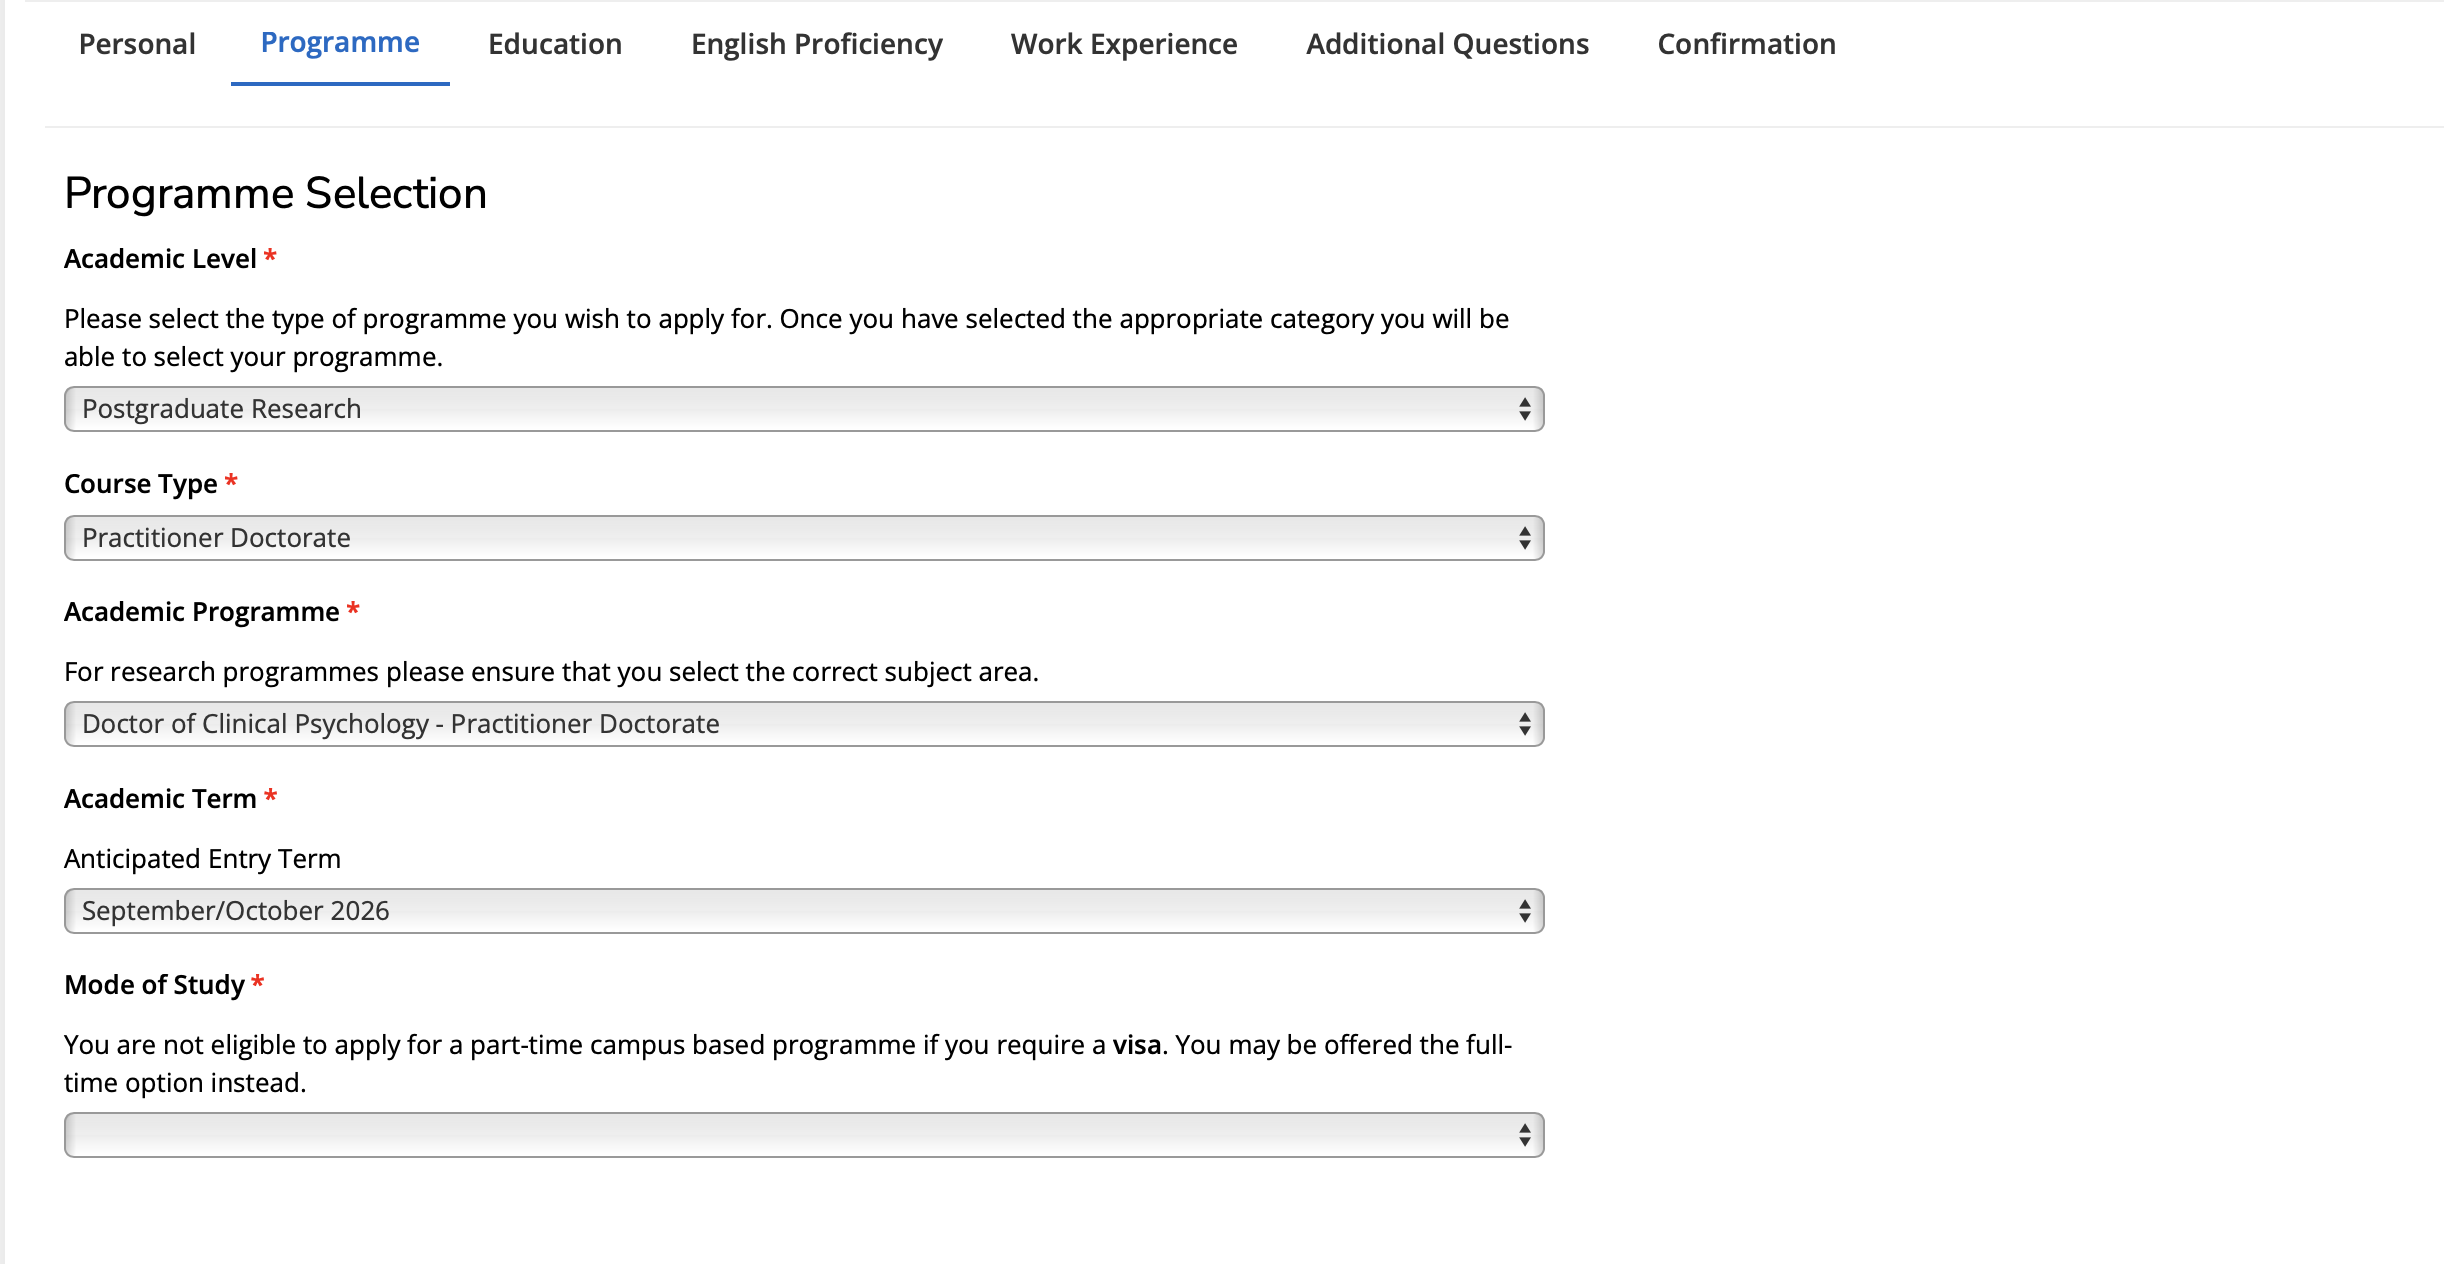Switch to the Programme tab

pyautogui.click(x=340, y=43)
